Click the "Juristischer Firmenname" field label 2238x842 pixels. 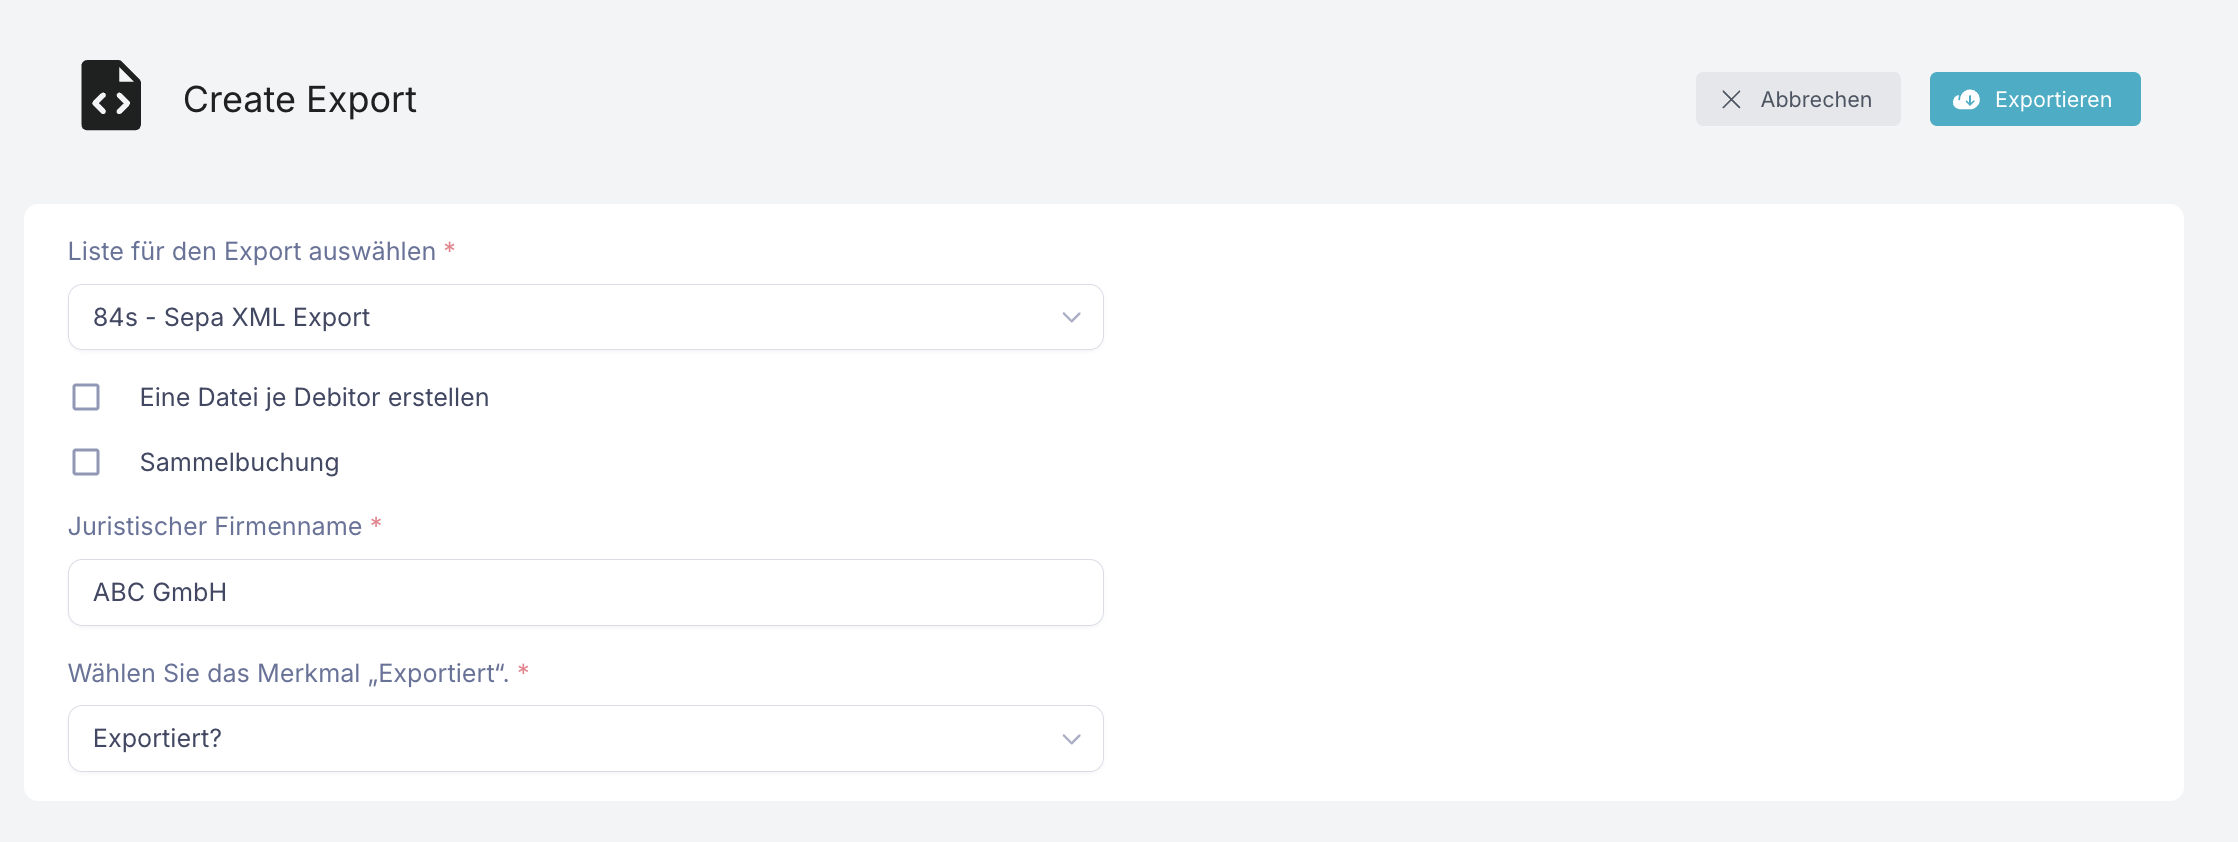coord(214,526)
